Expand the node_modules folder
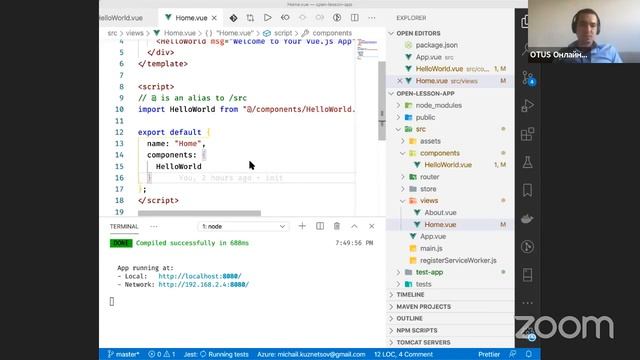Screen dimensions: 640x360 pyautogui.click(x=398, y=105)
